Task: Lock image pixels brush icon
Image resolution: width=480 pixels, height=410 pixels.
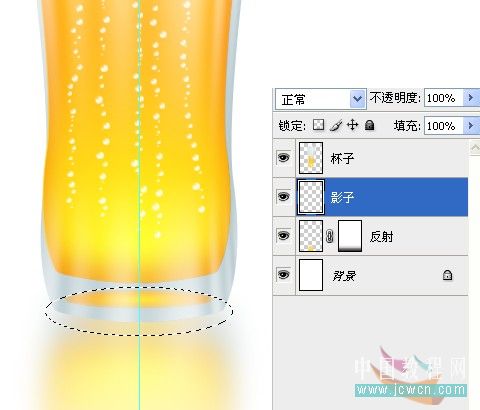Action: (x=336, y=125)
